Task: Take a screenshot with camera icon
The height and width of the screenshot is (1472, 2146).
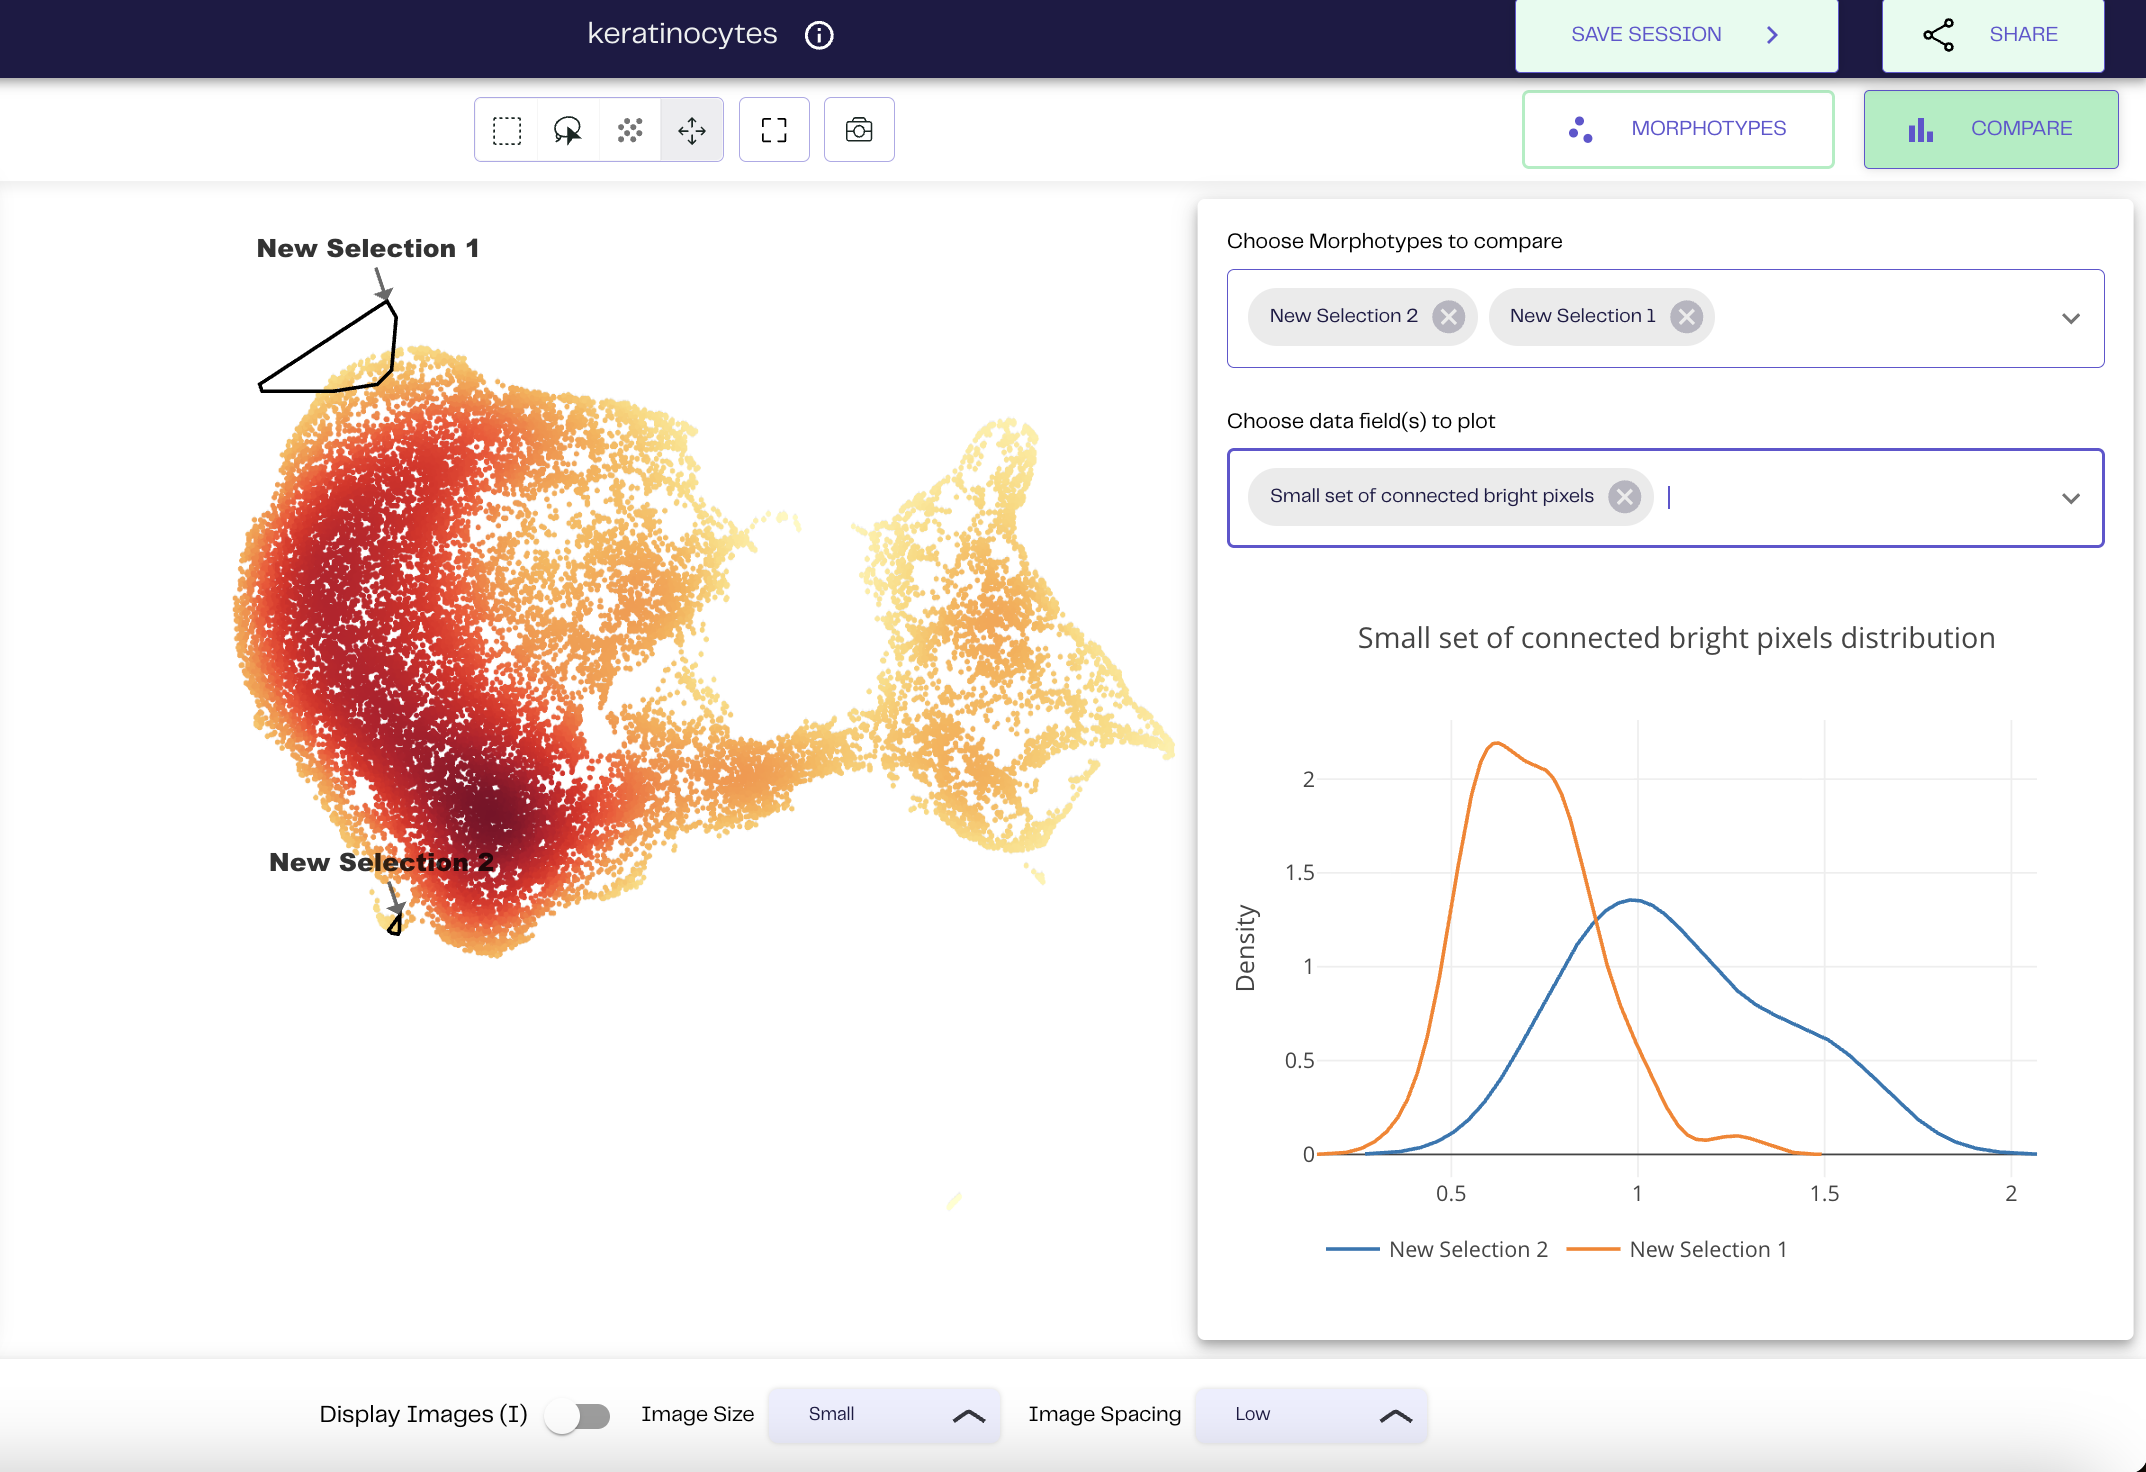Action: click(x=859, y=130)
